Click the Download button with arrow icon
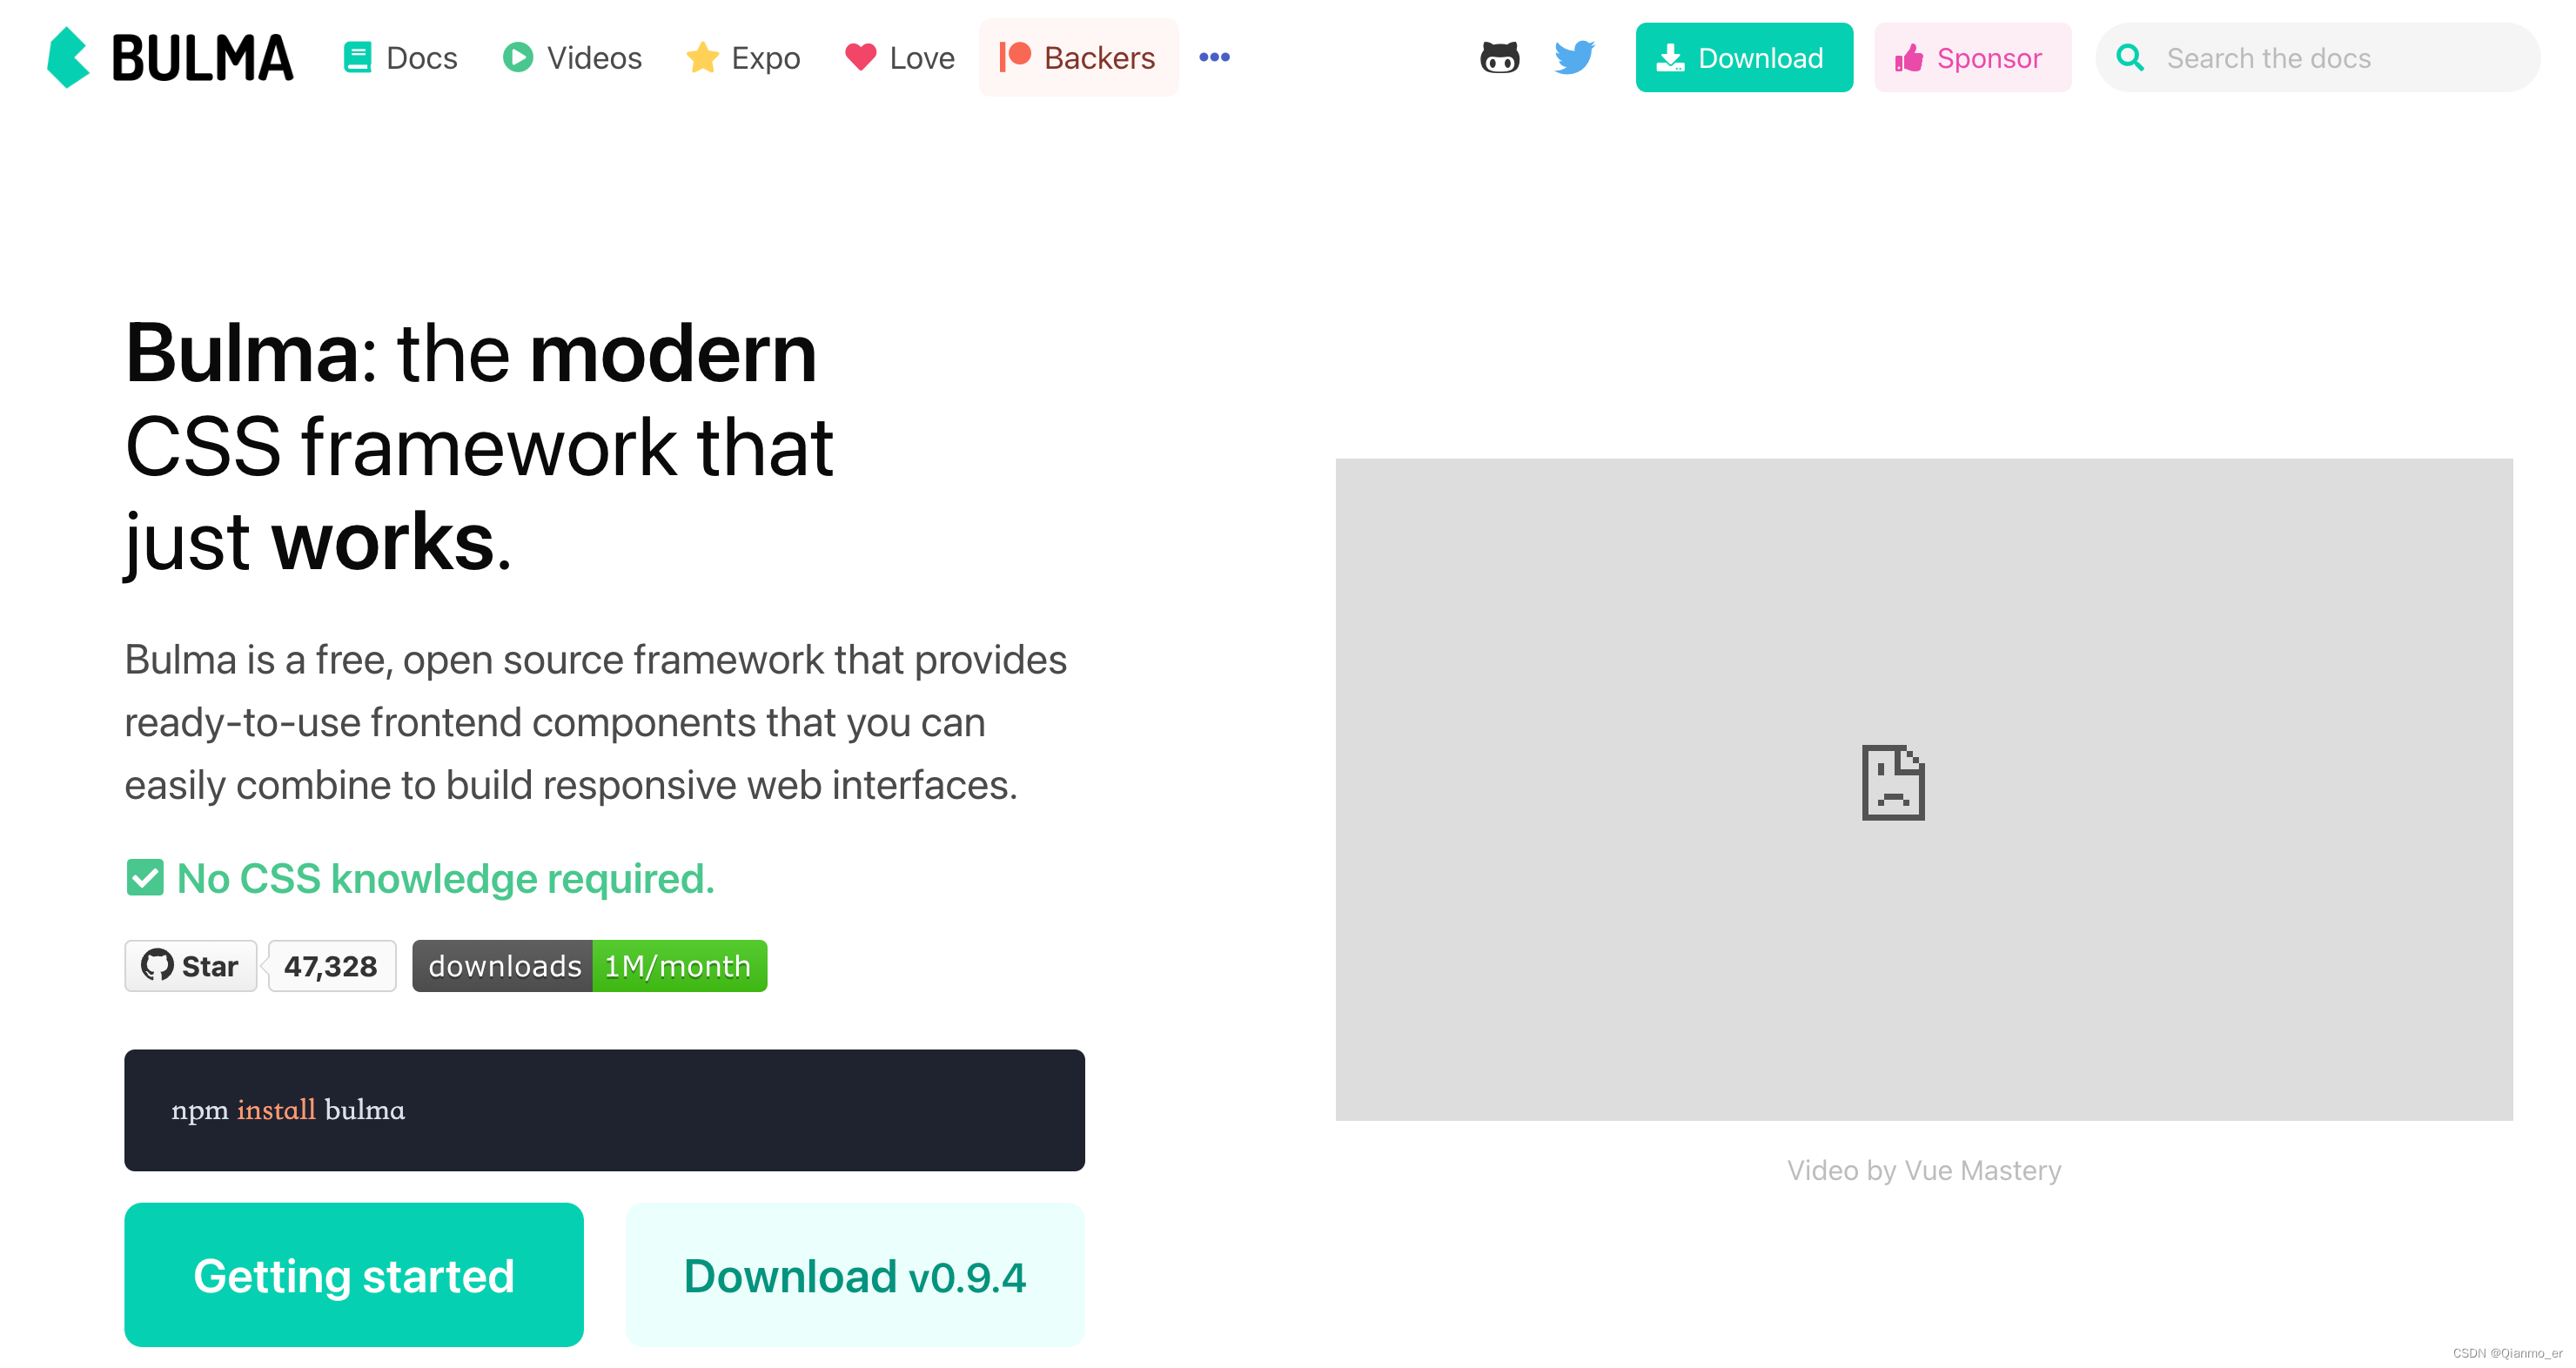2576x1368 pixels. pos(1743,58)
